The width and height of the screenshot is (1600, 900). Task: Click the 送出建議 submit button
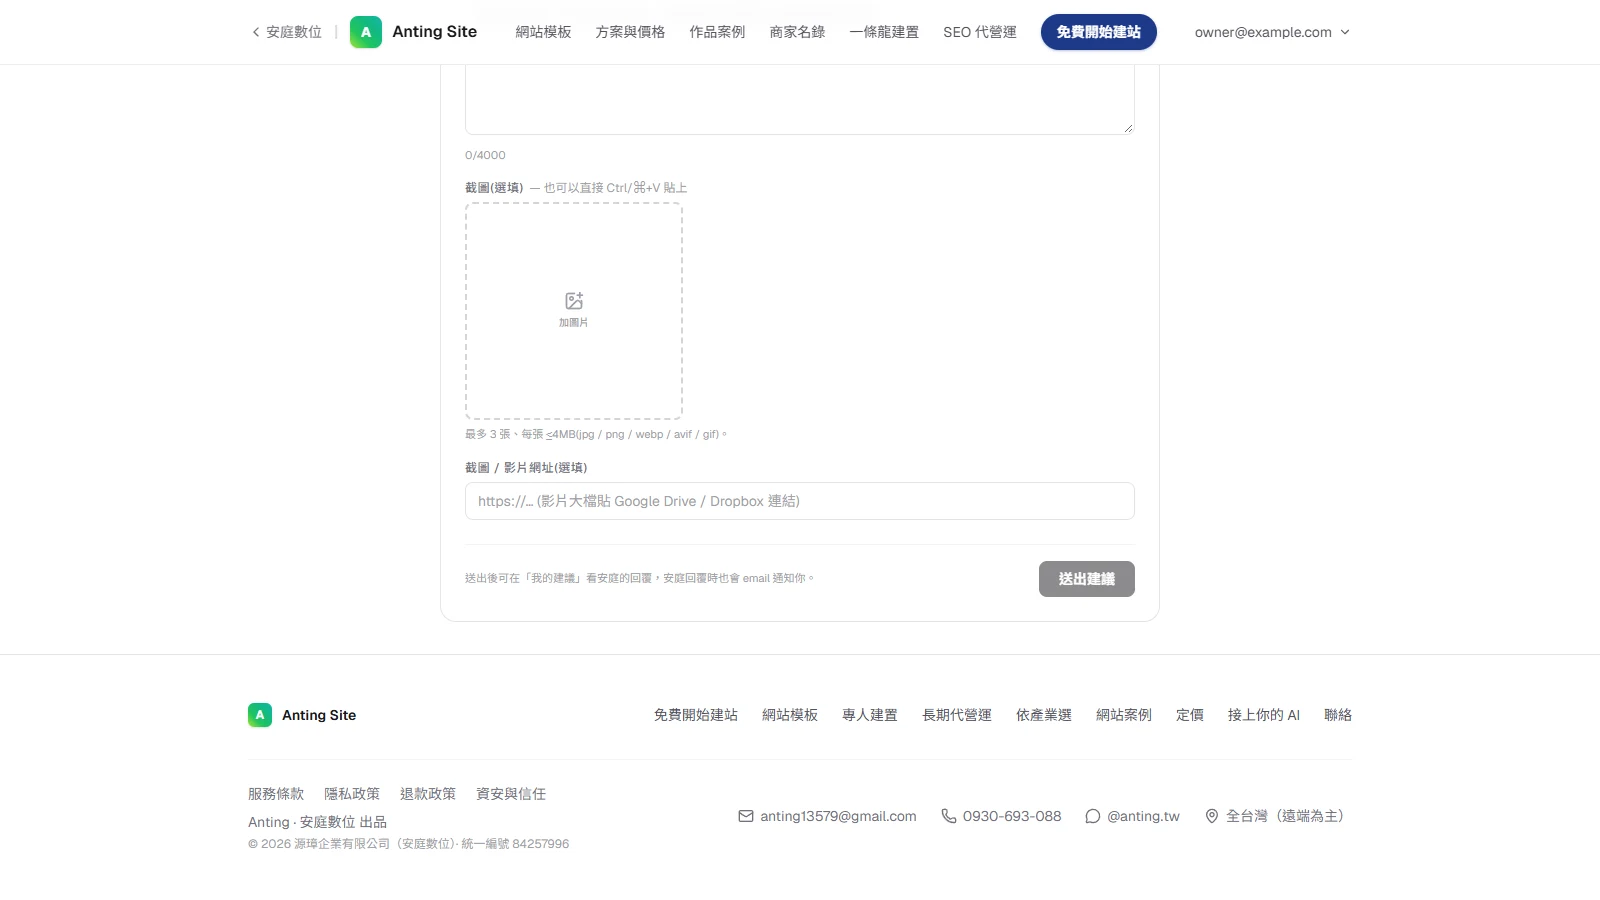click(1087, 579)
